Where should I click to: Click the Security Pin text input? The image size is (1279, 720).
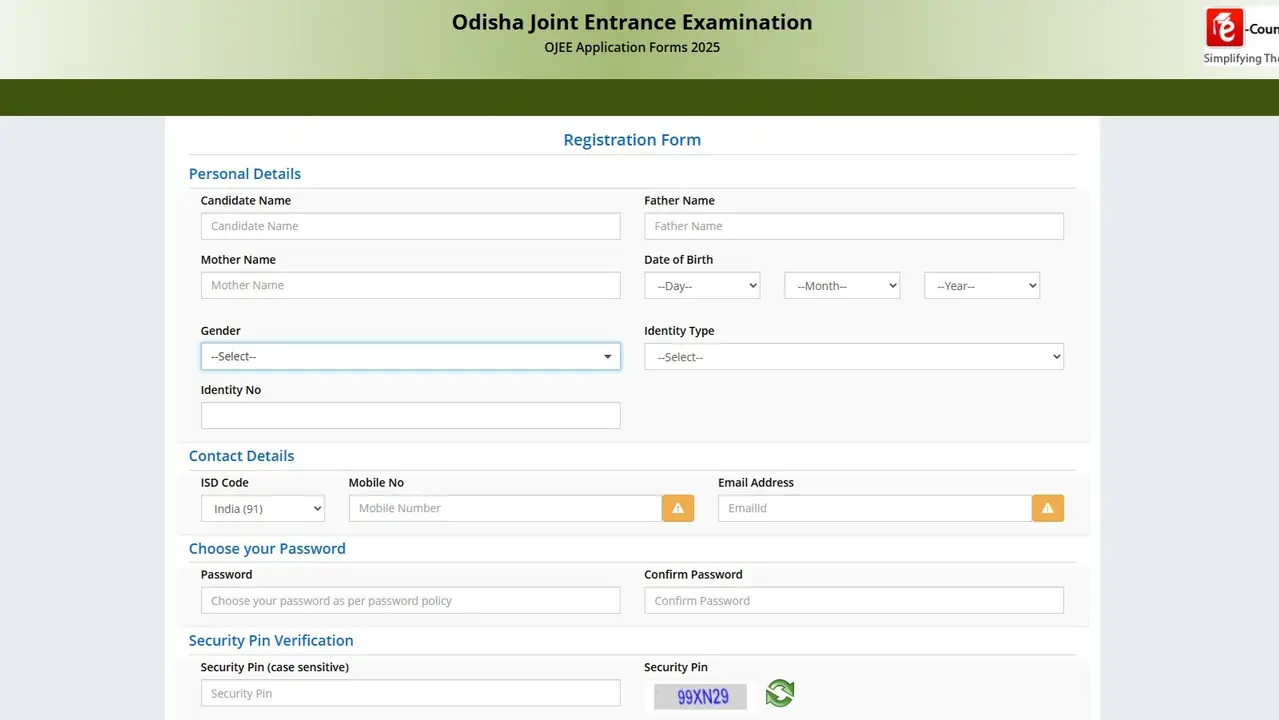(x=410, y=693)
